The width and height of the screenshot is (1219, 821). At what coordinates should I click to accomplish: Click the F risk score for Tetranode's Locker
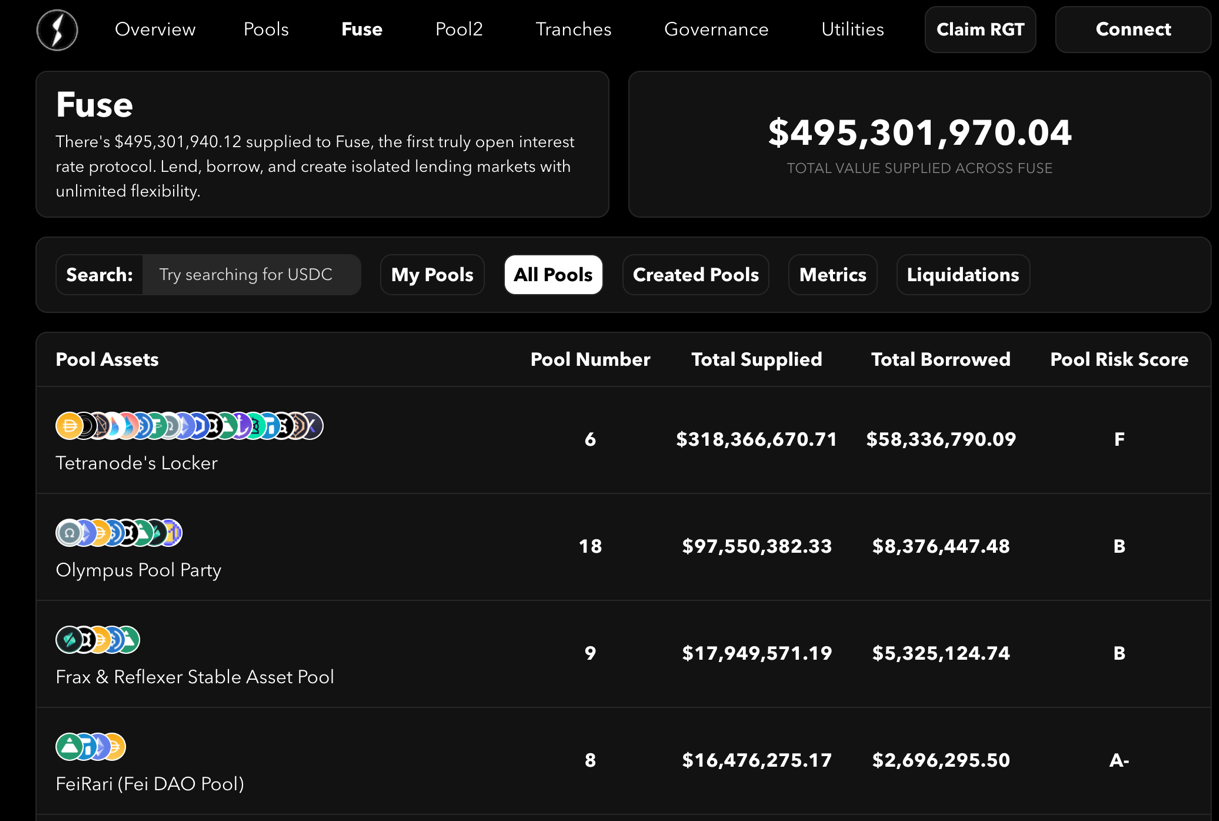click(1119, 440)
